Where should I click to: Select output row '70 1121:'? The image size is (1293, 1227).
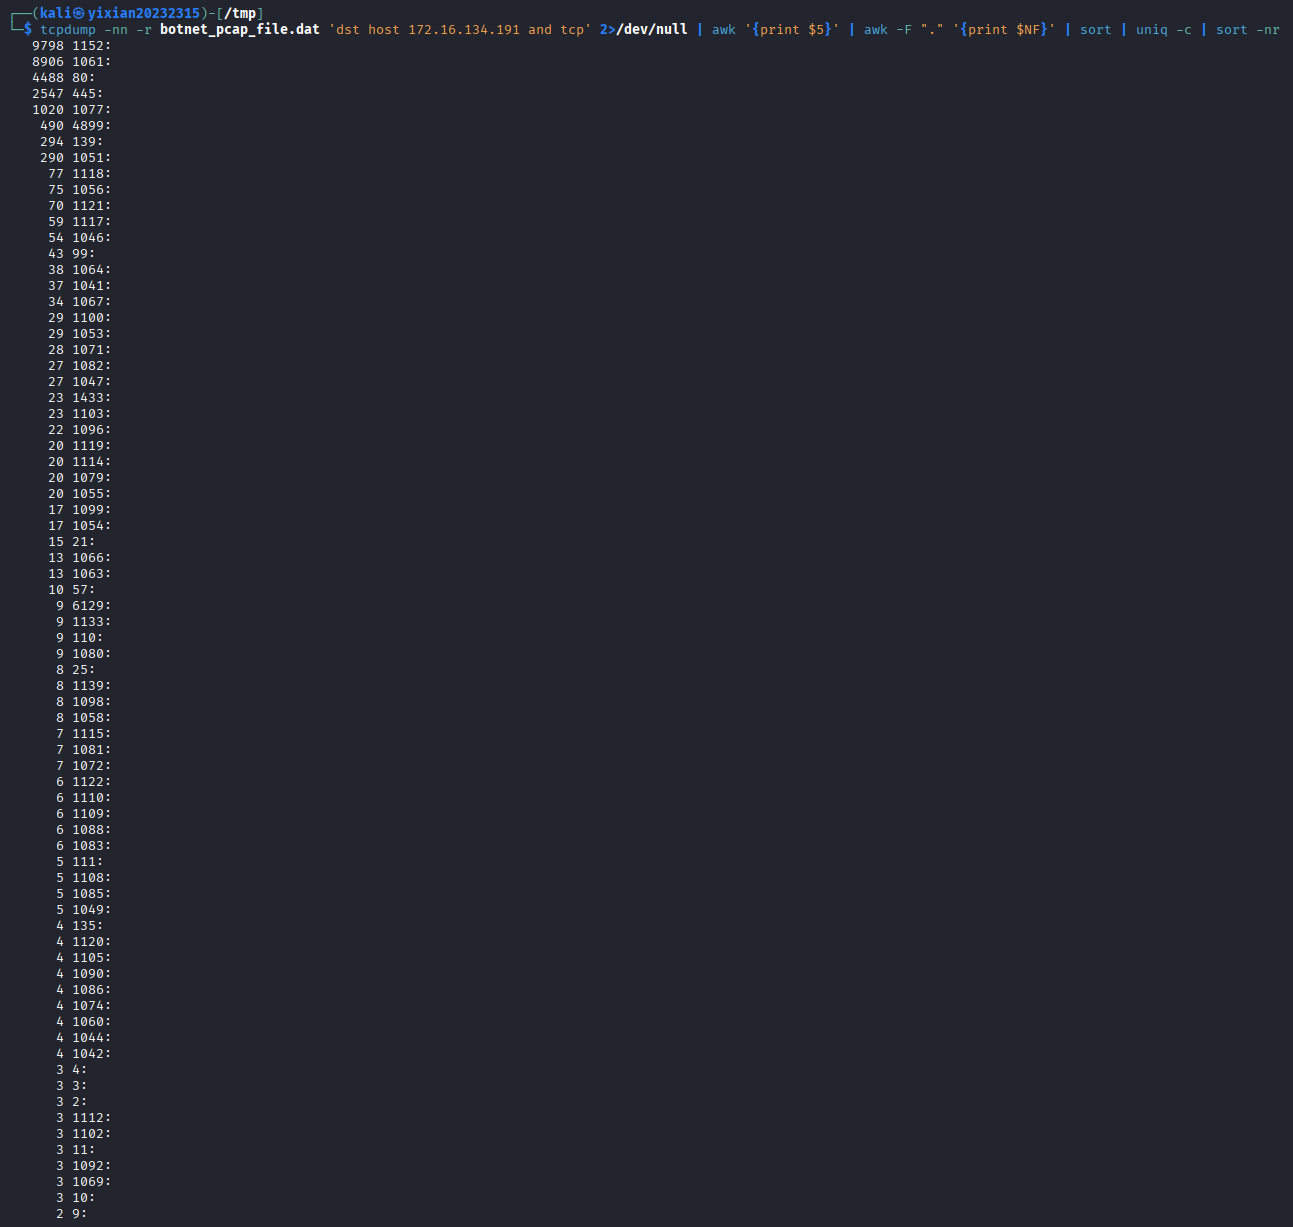pos(80,206)
